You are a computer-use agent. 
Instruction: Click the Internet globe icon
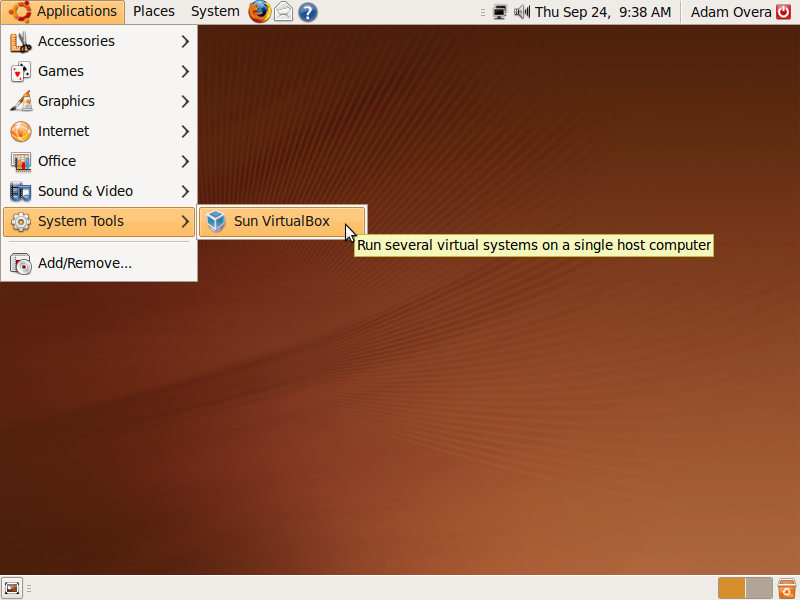click(21, 131)
